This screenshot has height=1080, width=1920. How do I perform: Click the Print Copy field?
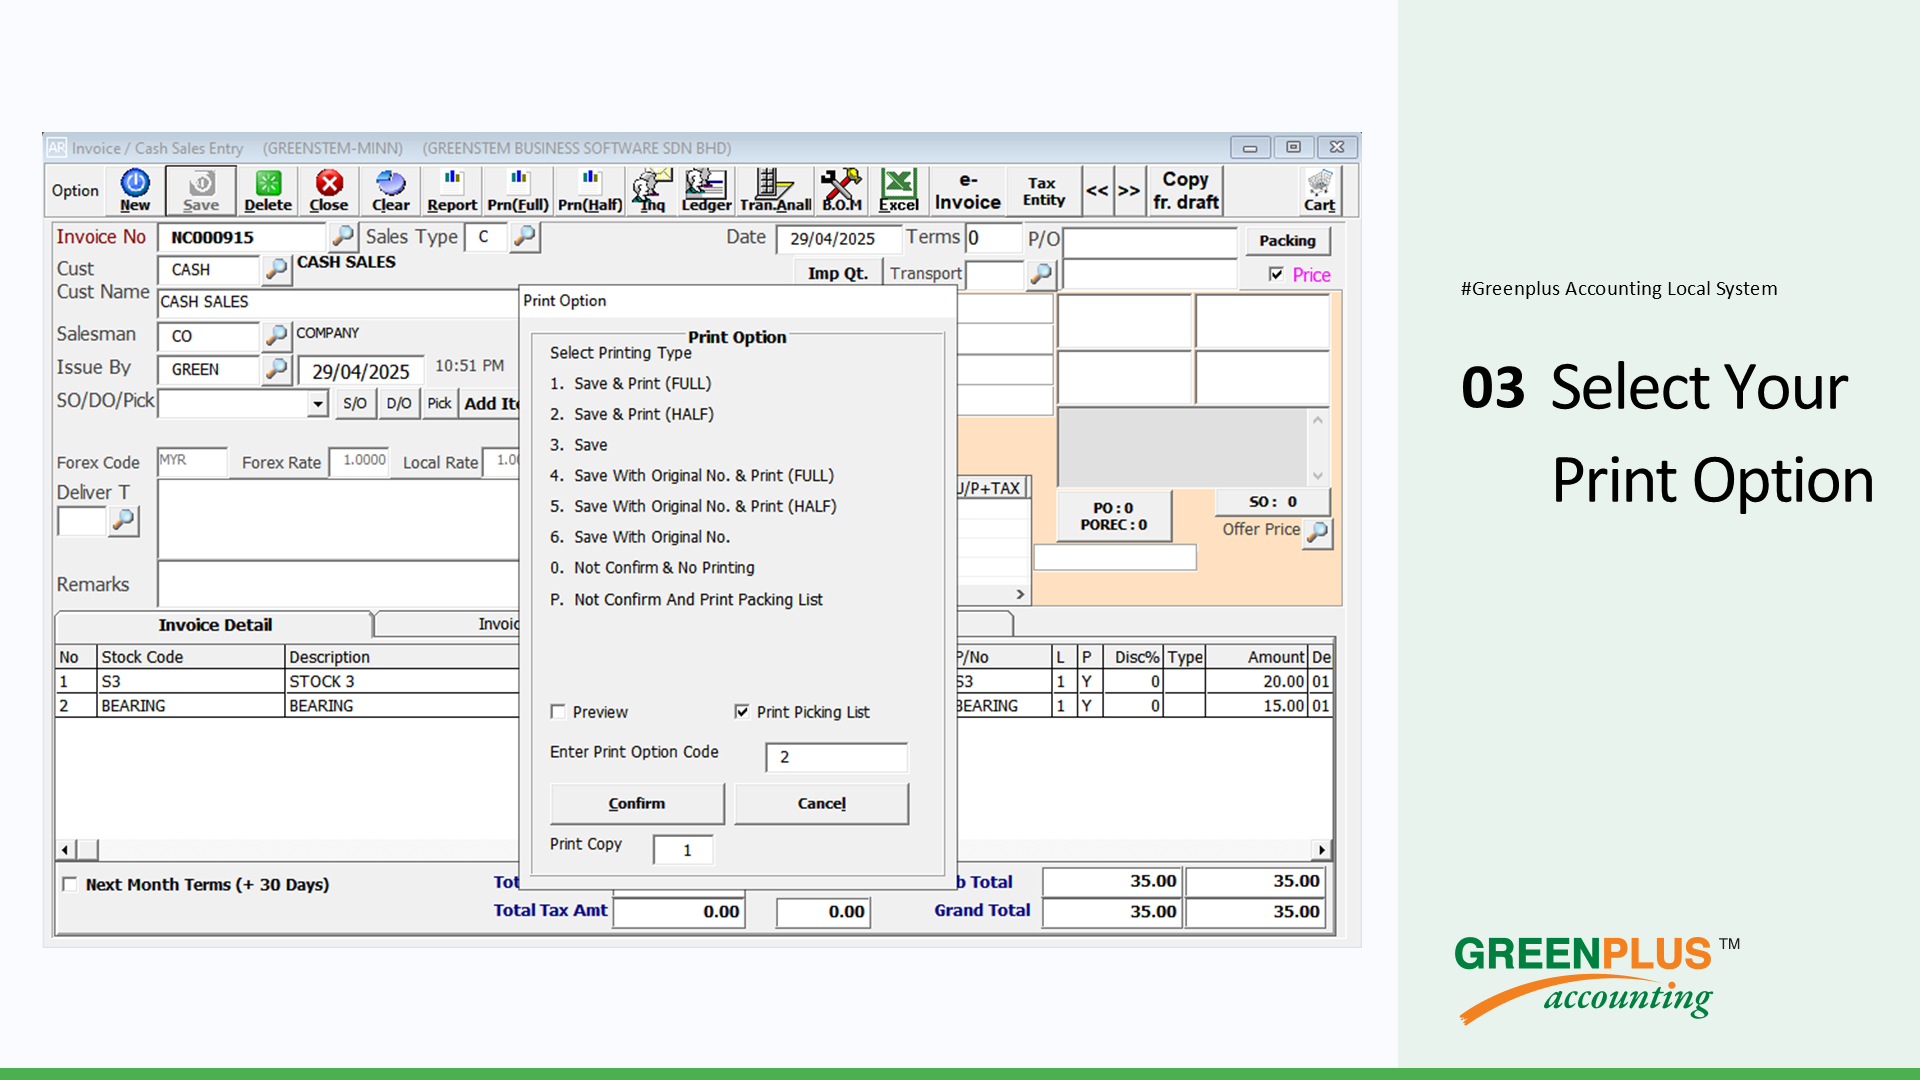(683, 850)
